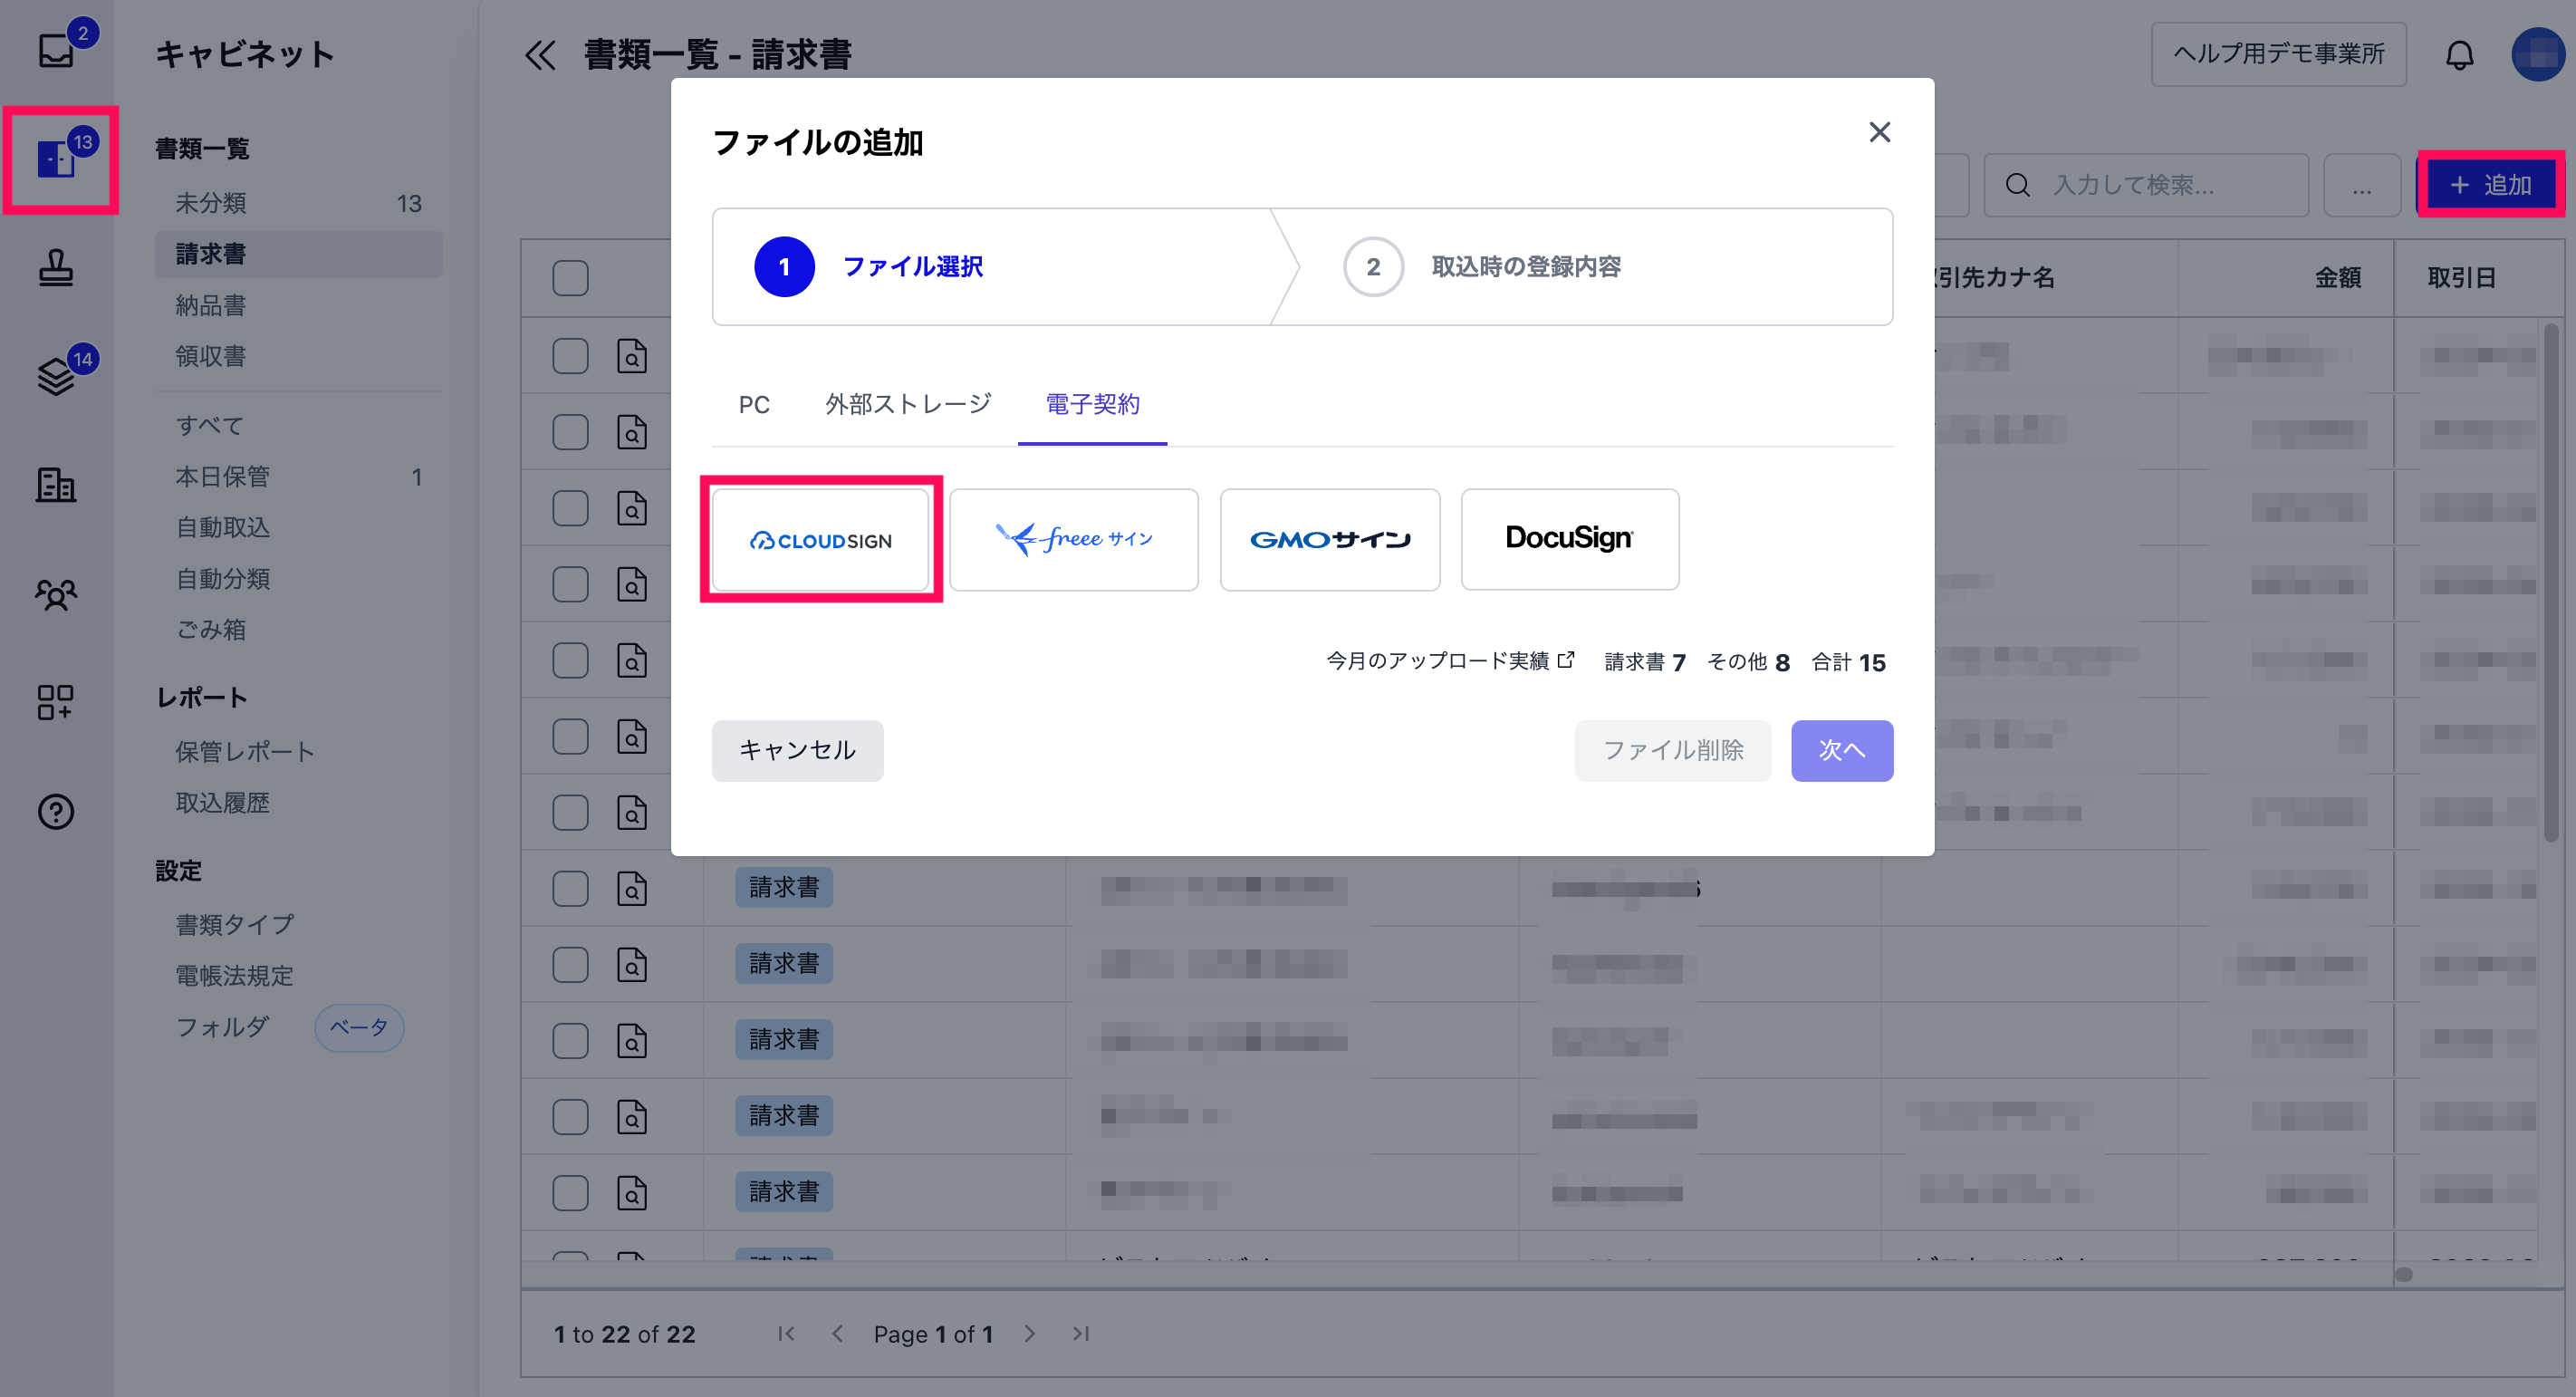
Task: Open the notification bell
Action: point(2459,54)
